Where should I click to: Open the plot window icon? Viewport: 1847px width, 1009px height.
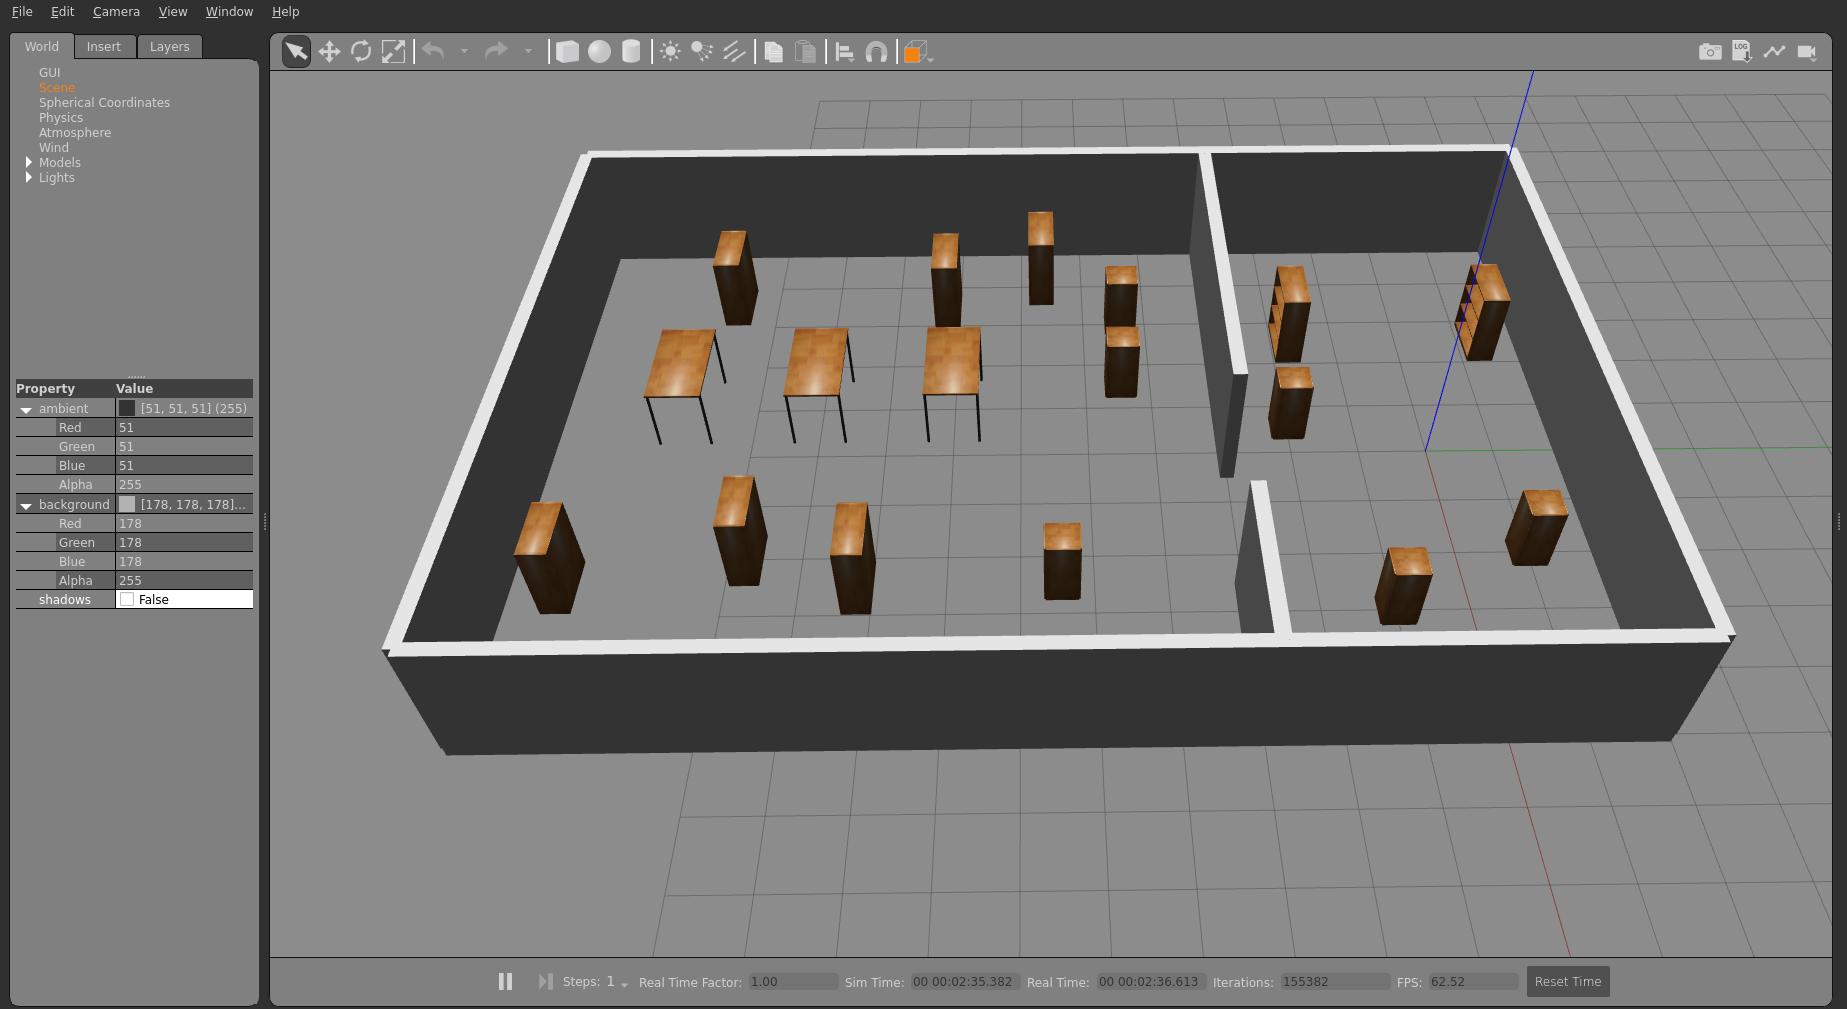point(1774,52)
